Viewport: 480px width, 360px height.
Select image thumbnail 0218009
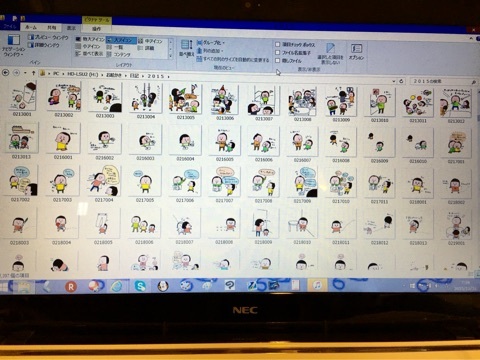click(x=263, y=223)
